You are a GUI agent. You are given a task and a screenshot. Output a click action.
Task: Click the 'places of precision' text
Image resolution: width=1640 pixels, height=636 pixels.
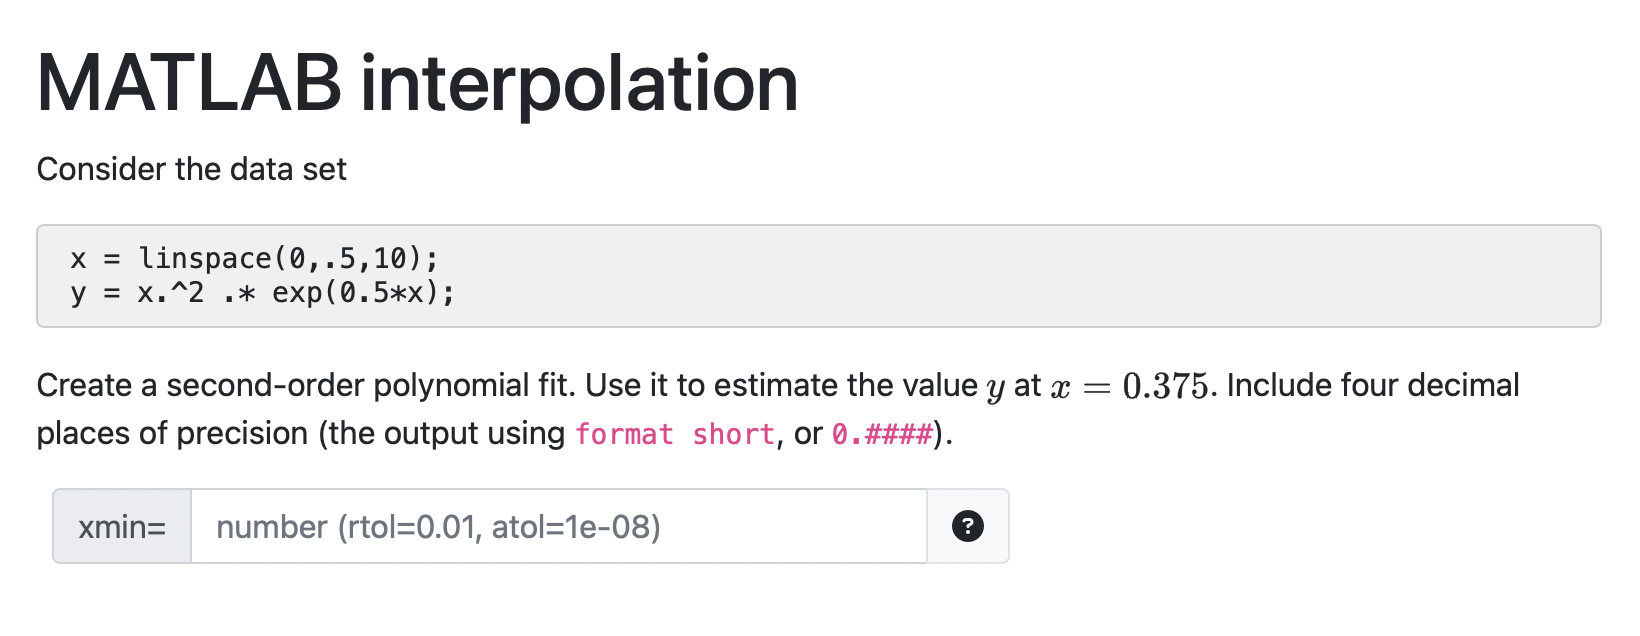pos(172,433)
